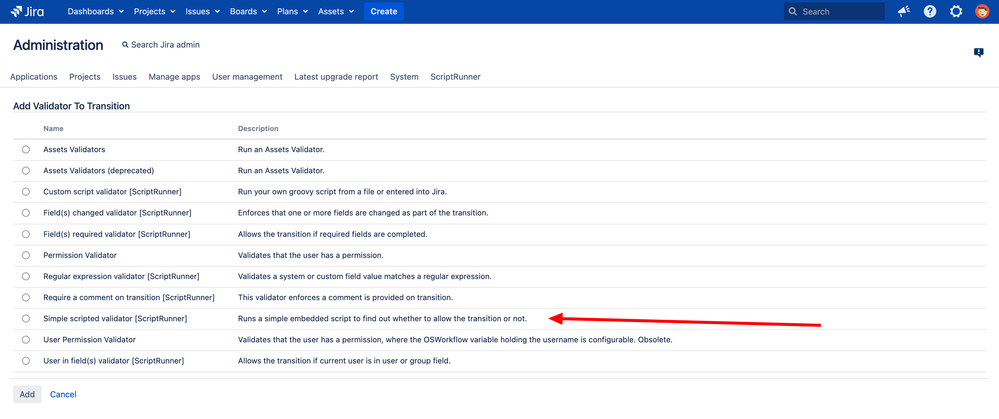Select Assets Validators (deprecated) radio button
999x419 pixels.
25,171
